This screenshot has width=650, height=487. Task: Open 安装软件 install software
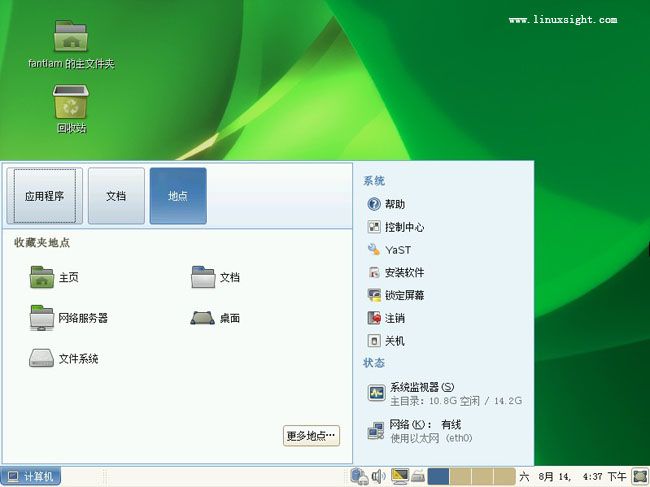pyautogui.click(x=396, y=272)
